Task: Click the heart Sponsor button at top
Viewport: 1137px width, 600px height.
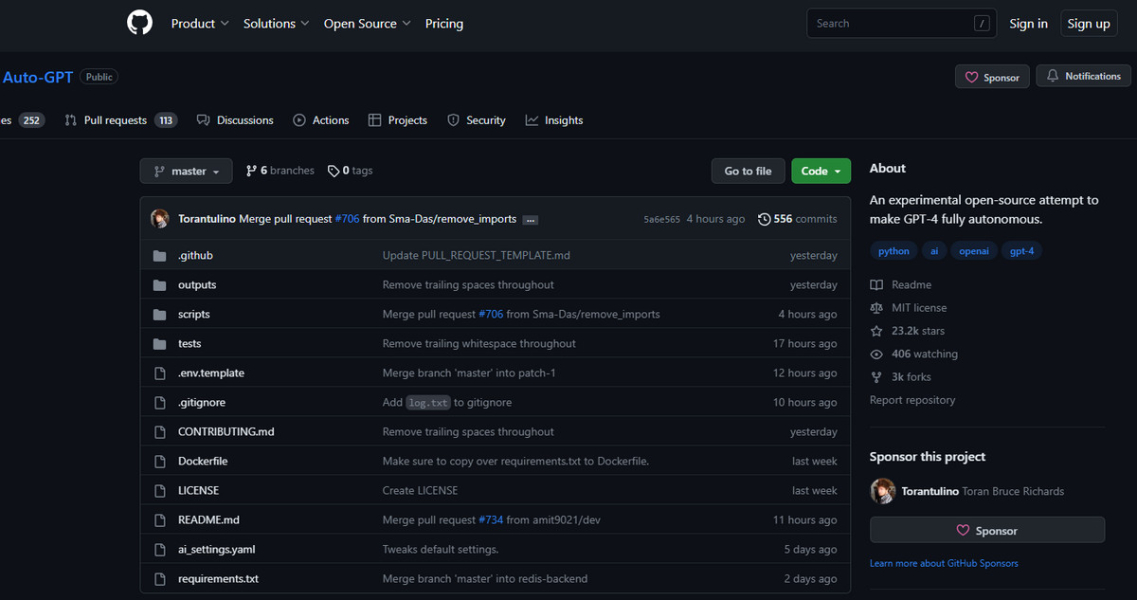Action: pos(992,77)
